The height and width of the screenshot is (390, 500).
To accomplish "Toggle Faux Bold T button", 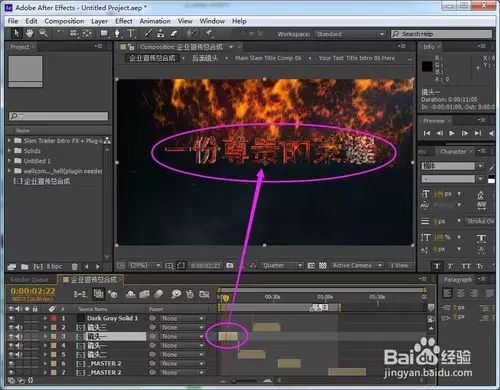I will 437,266.
